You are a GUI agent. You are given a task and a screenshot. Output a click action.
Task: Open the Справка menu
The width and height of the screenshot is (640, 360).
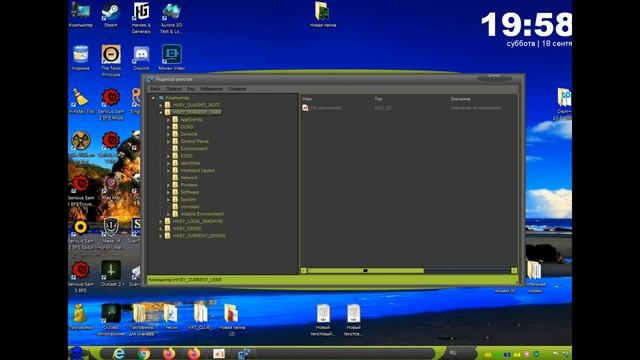[237, 89]
